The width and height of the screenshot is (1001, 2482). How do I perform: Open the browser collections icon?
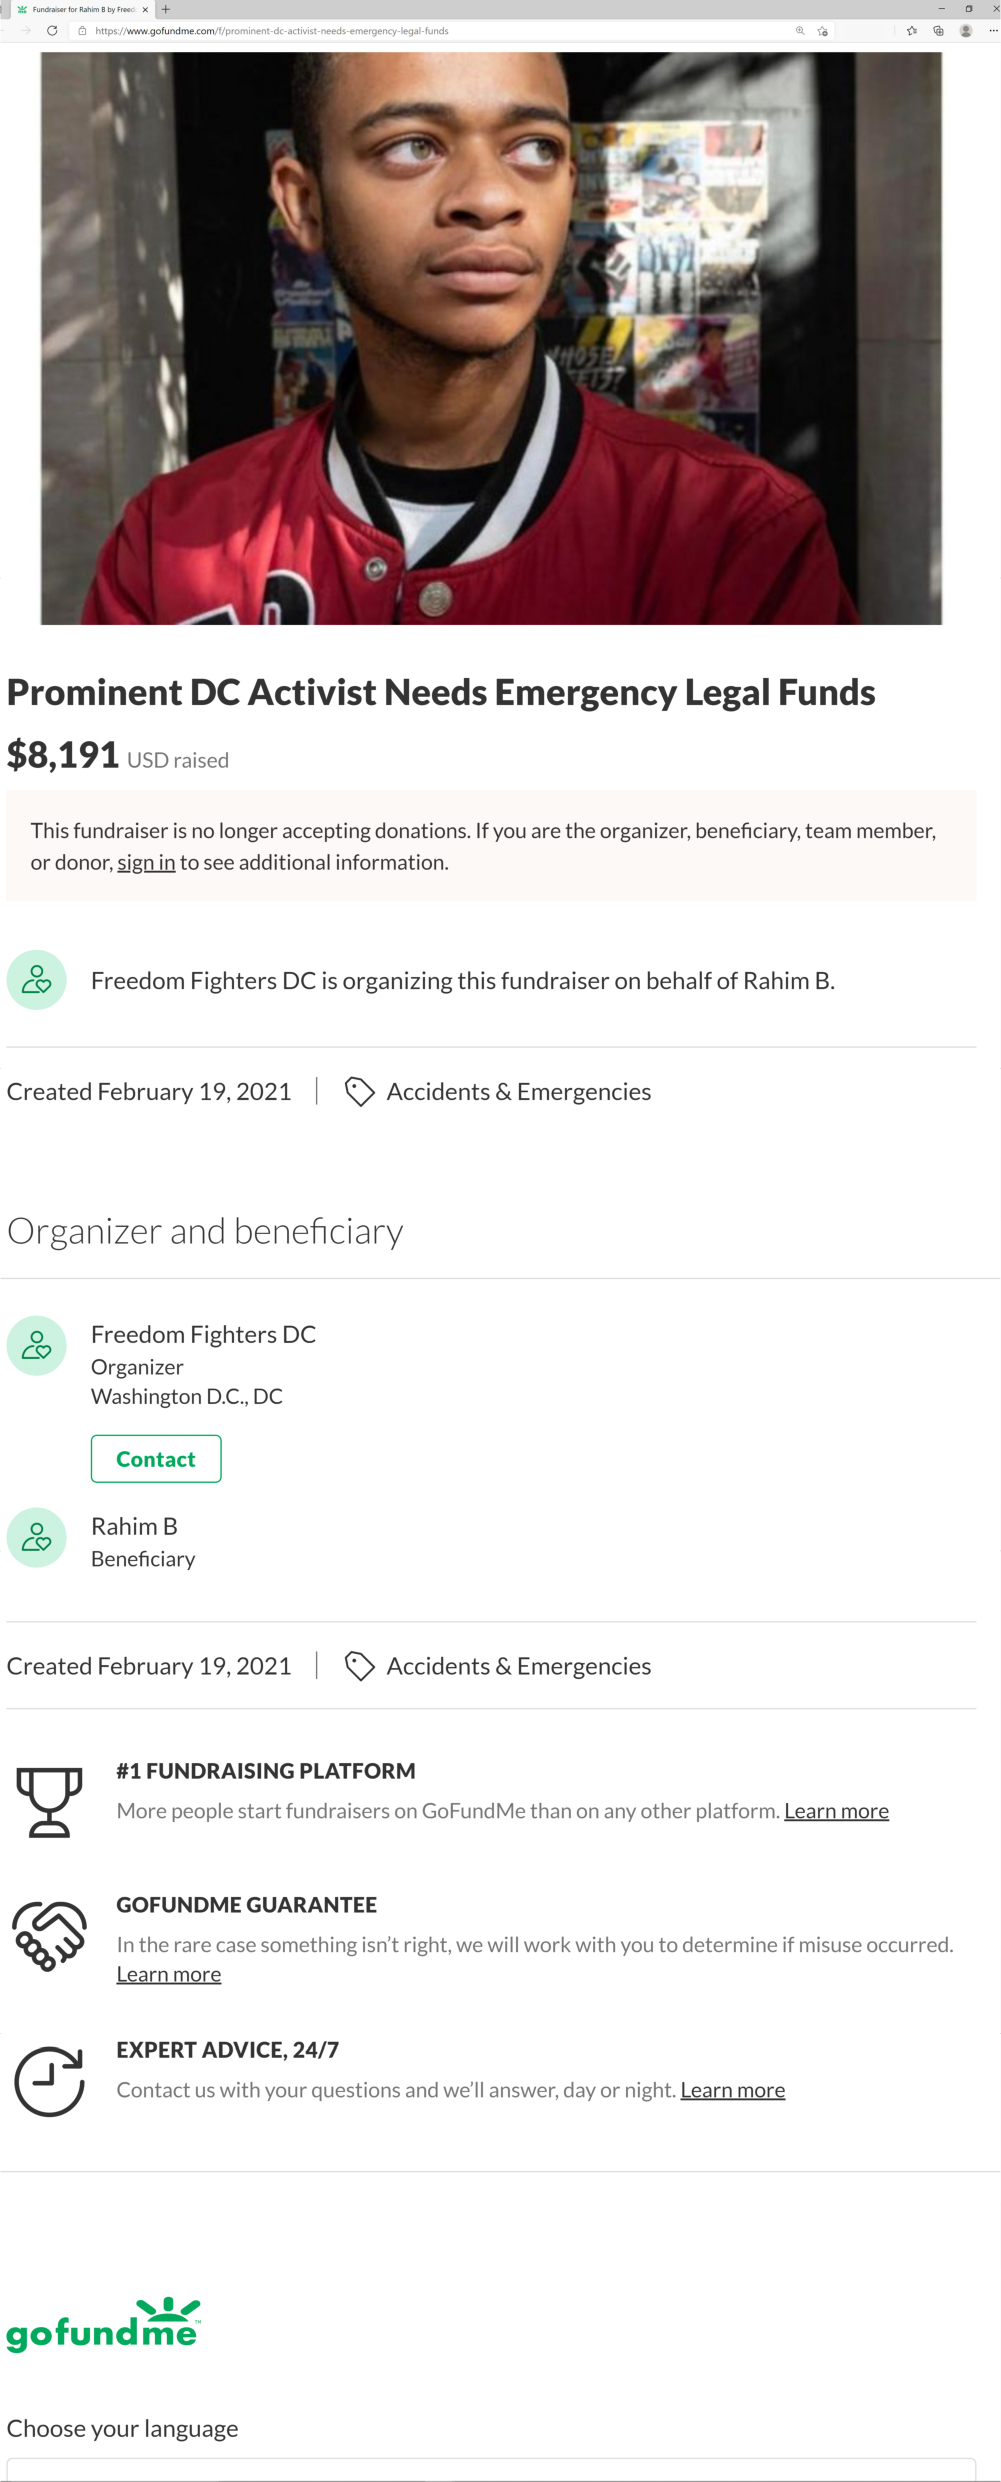(938, 31)
